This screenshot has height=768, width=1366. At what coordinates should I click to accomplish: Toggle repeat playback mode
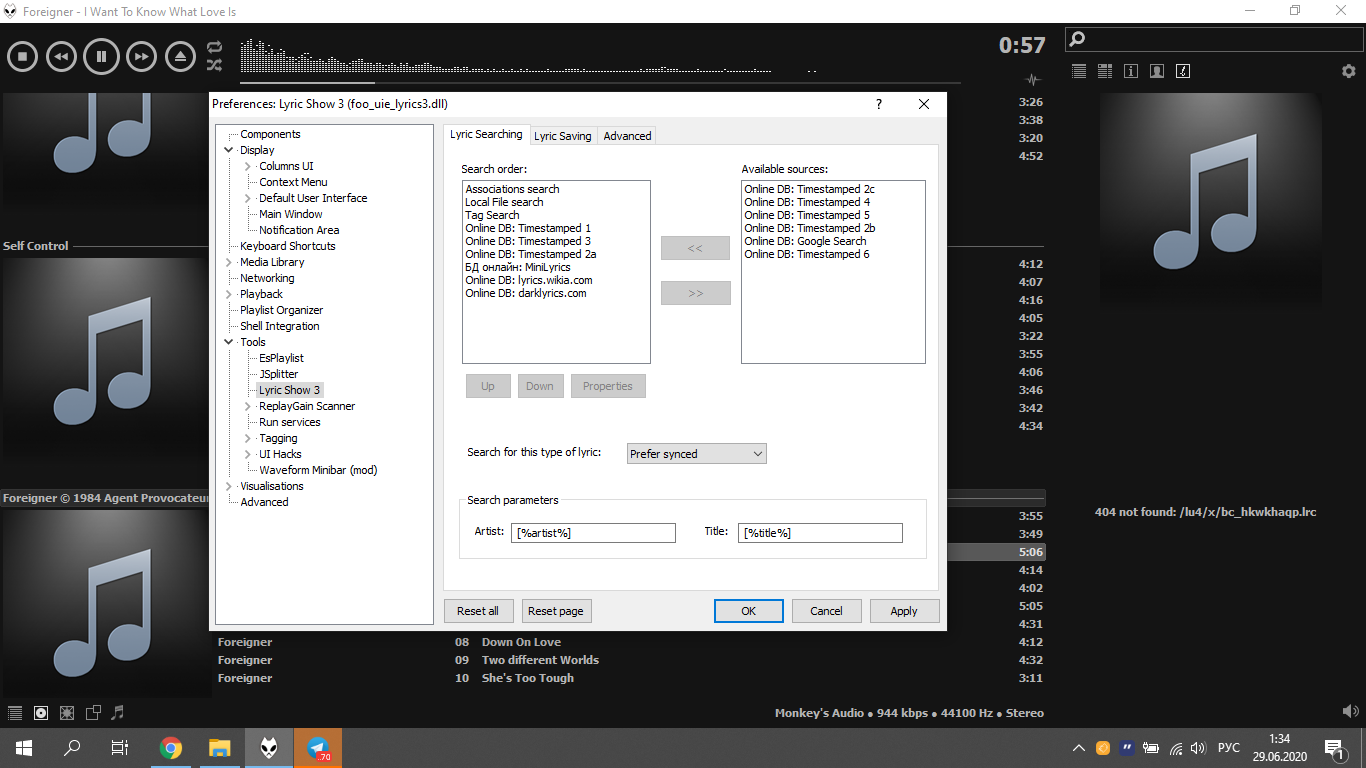(x=214, y=47)
